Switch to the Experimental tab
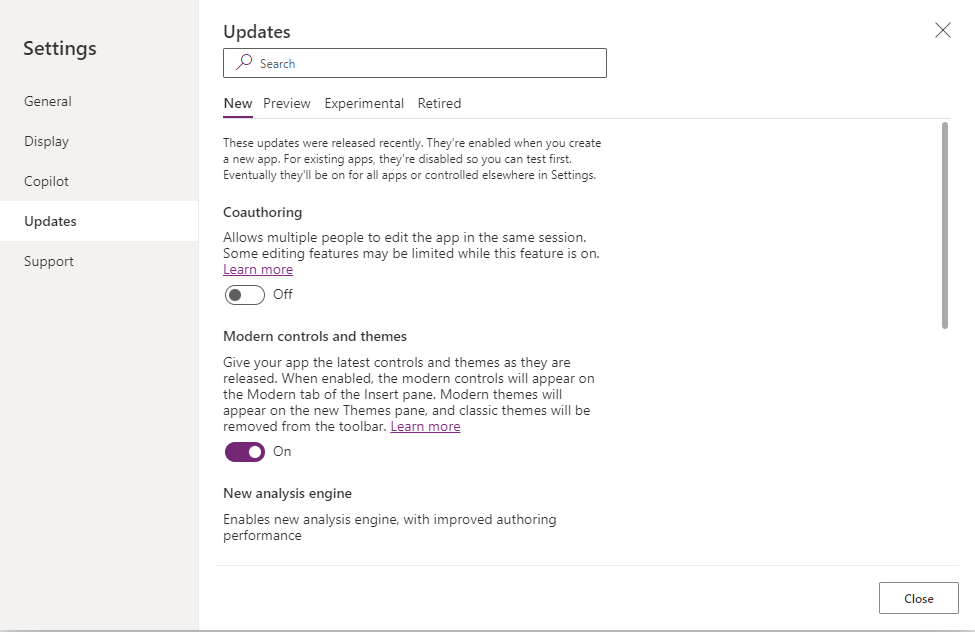 coord(364,103)
